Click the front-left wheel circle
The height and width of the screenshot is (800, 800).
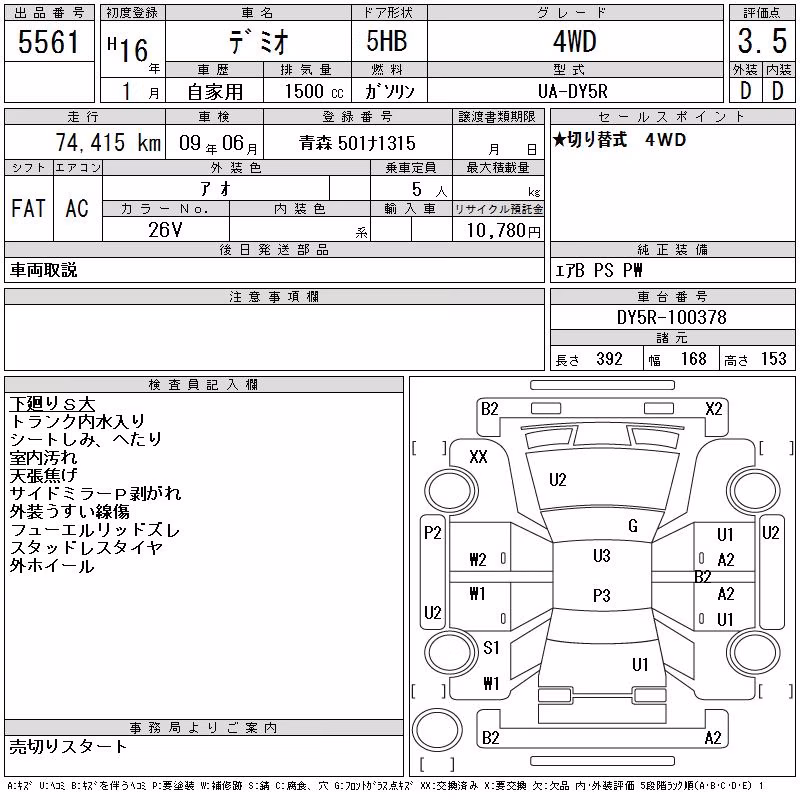point(451,491)
